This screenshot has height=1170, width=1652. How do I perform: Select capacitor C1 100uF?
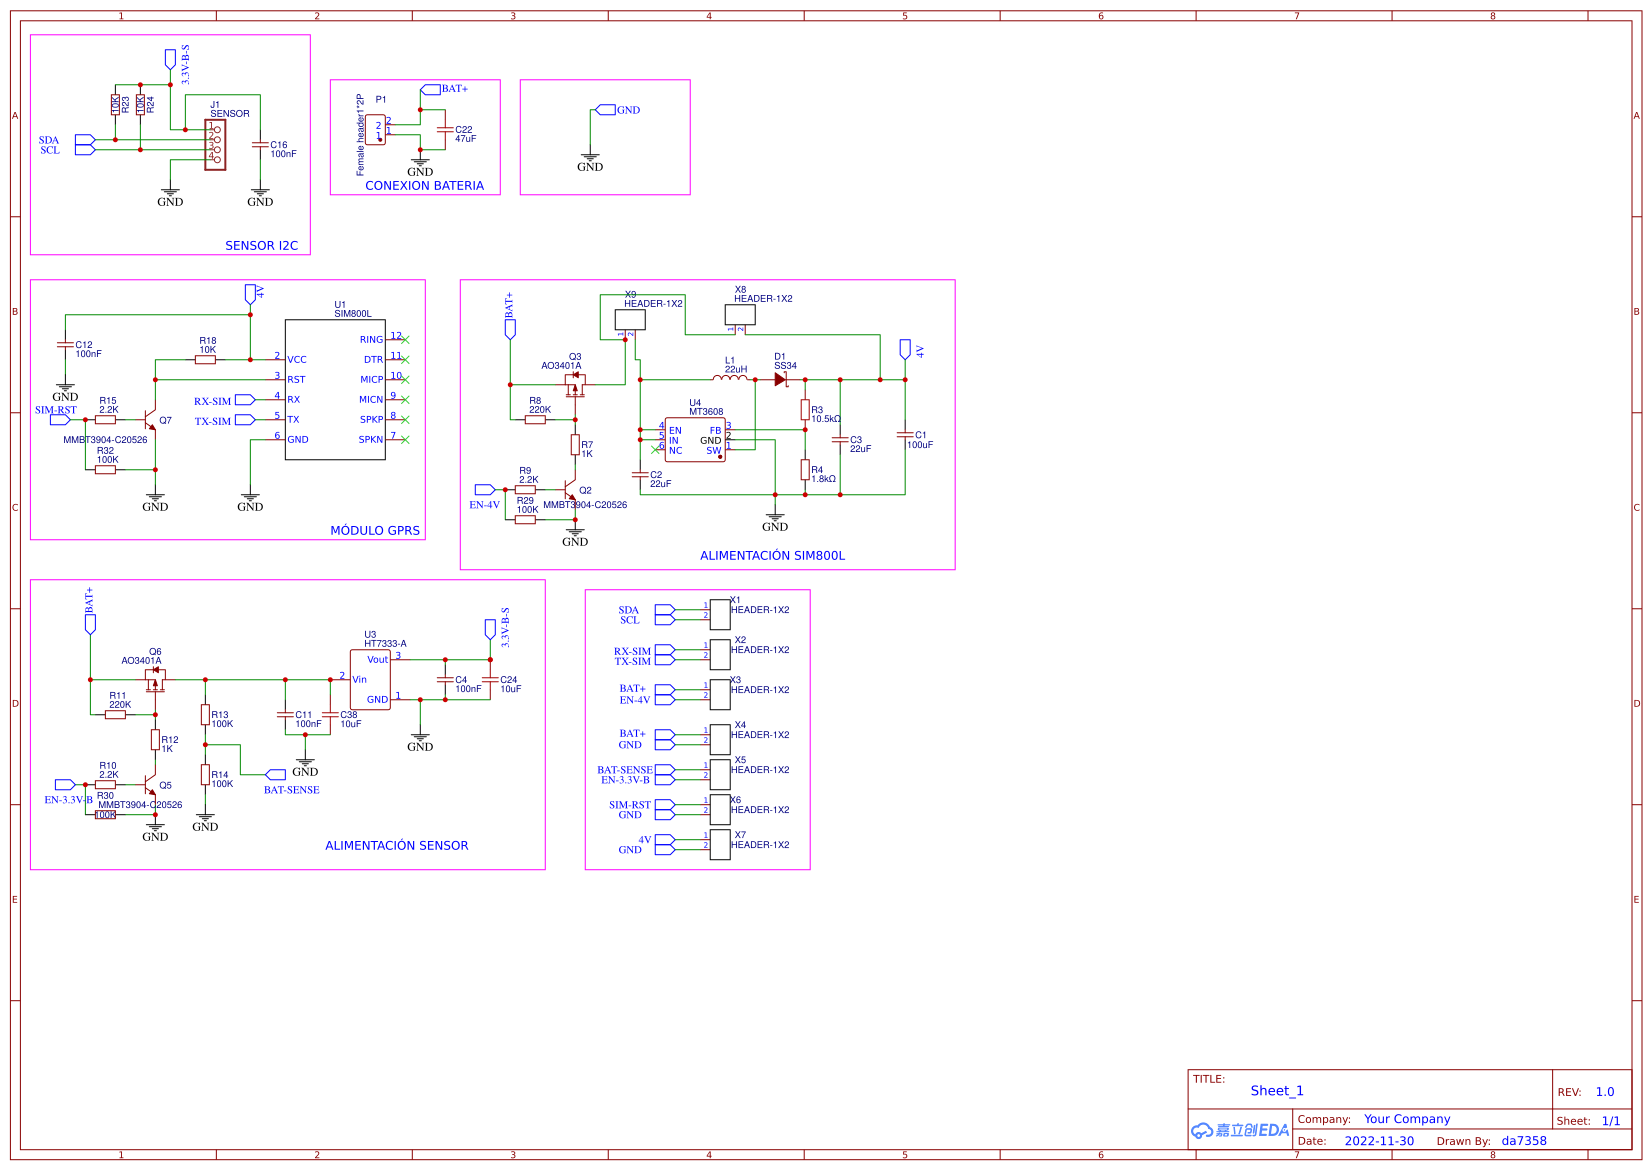pos(904,435)
